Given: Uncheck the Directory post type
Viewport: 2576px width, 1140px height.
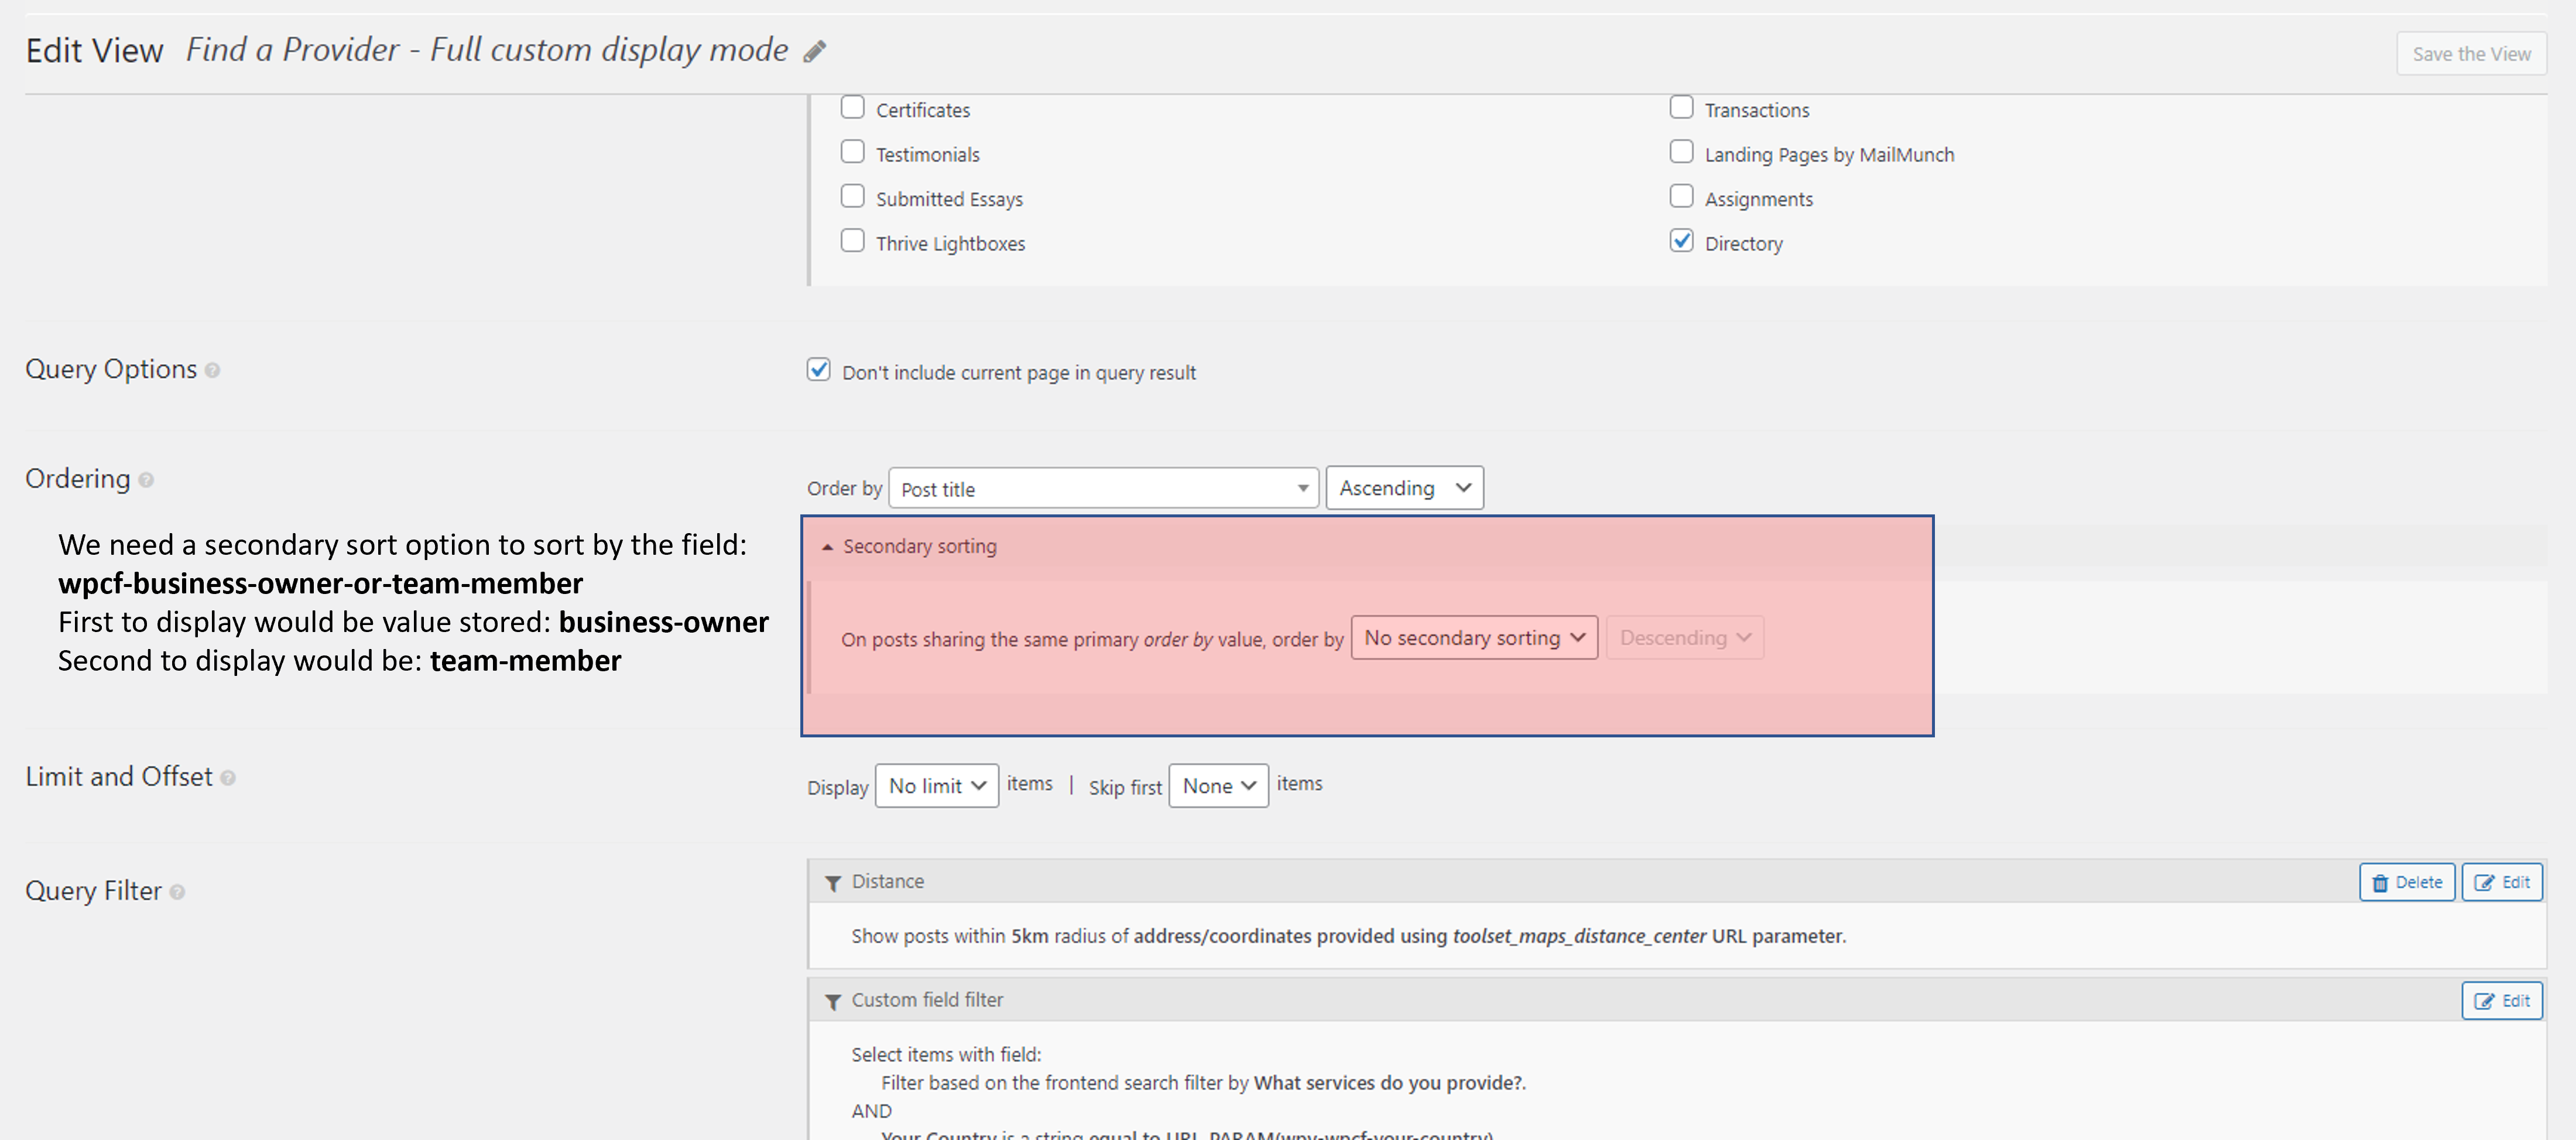Looking at the screenshot, I should [x=1681, y=241].
